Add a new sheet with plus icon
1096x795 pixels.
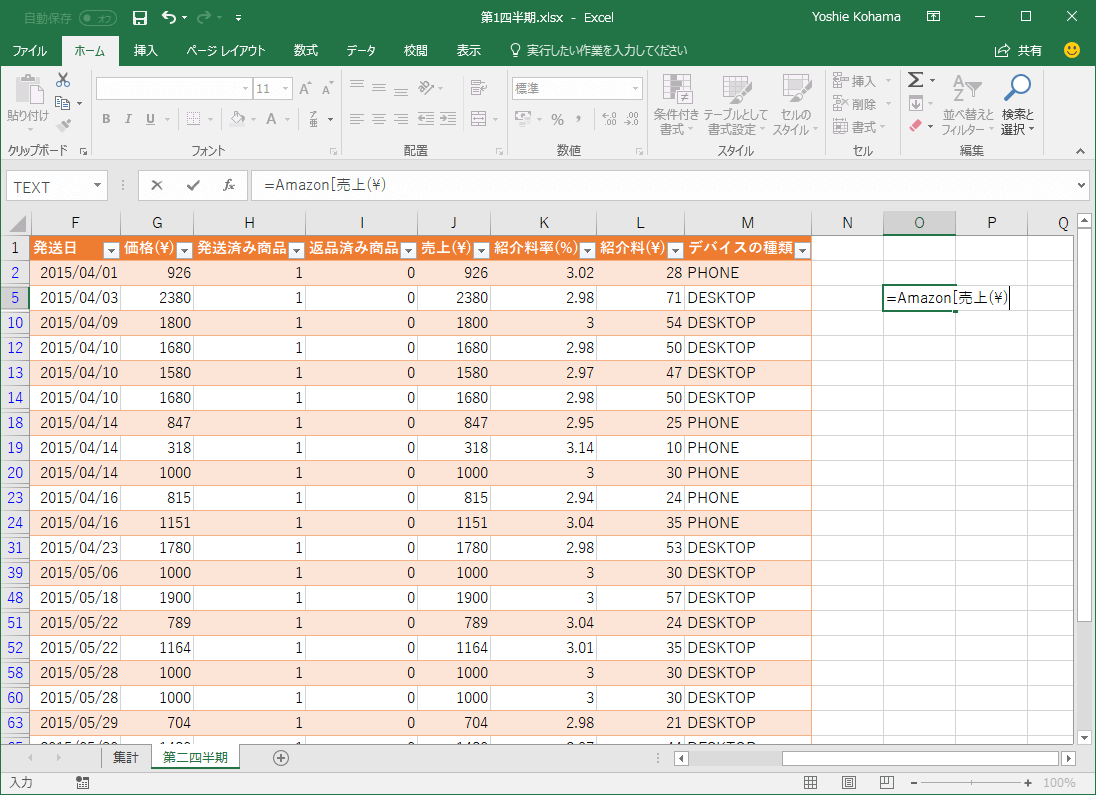[281, 758]
